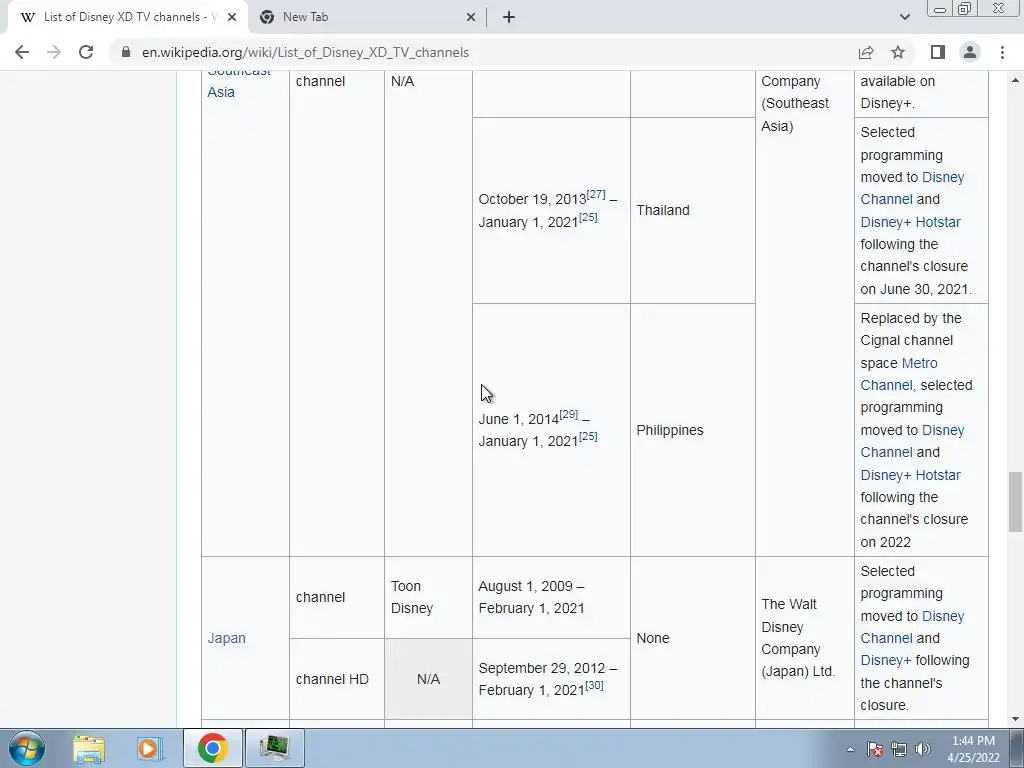This screenshot has width=1024, height=768.
Task: Open the Disney+ link in Japan row
Action: [886, 660]
